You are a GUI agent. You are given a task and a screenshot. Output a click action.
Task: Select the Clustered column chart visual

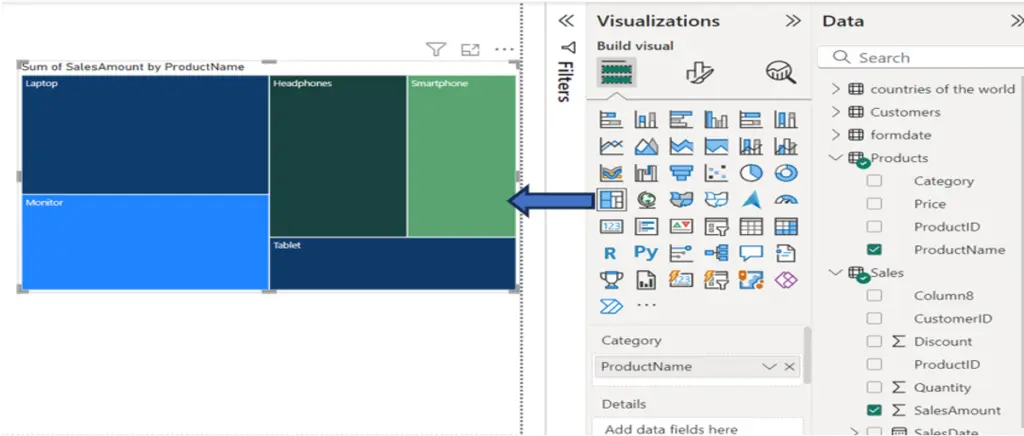716,119
